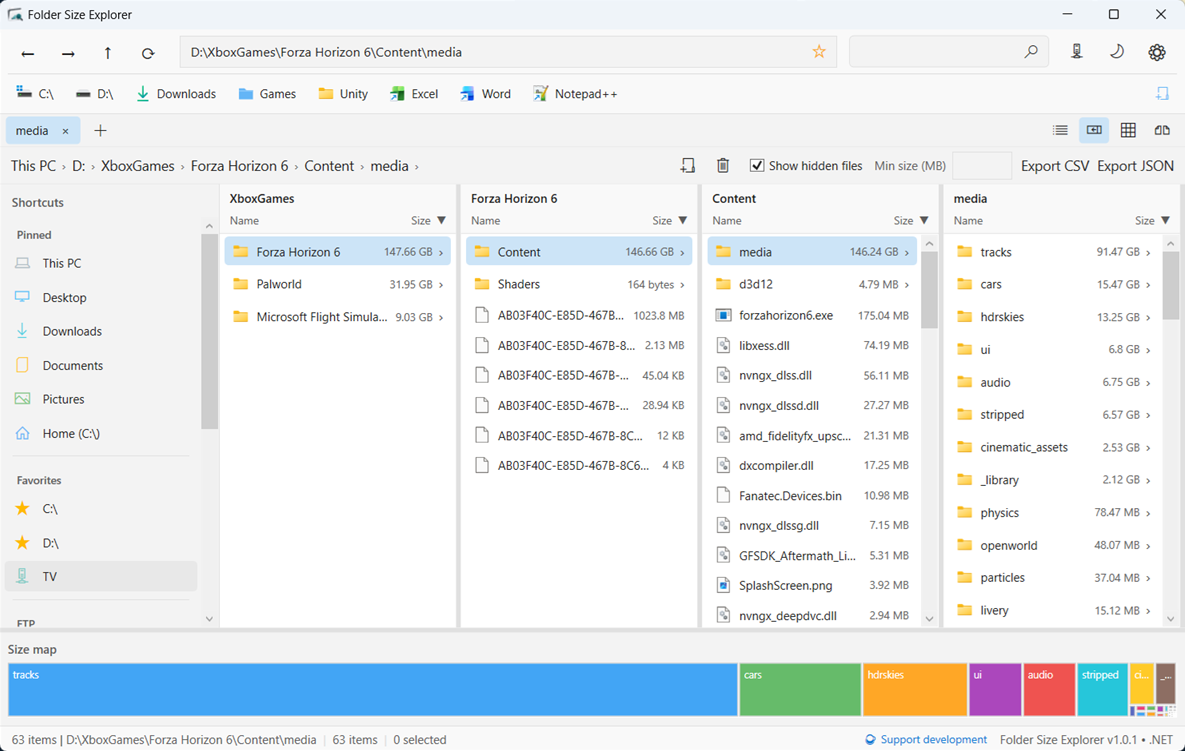The width and height of the screenshot is (1185, 751).
Task: Select forzahorizon6.exe file
Action: (x=812, y=315)
